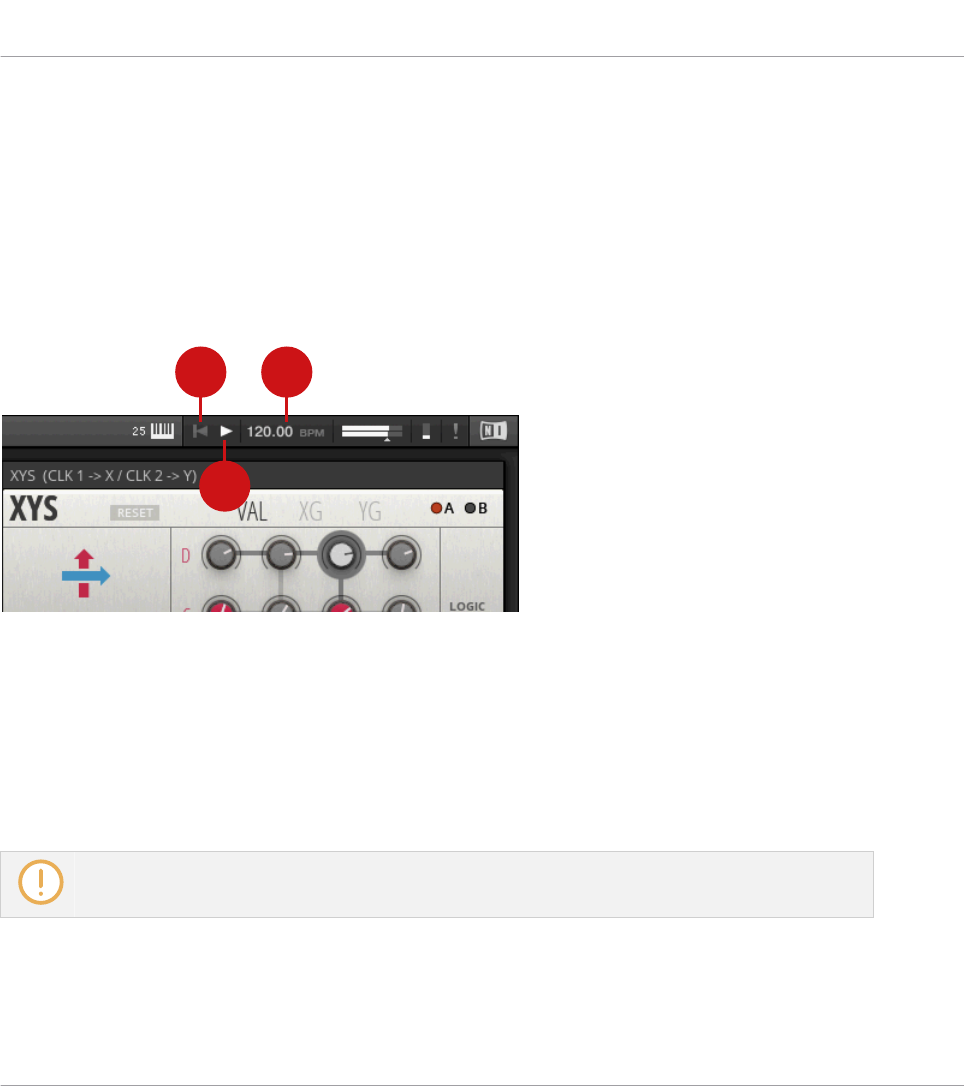
Task: Click the RESET button in XYS
Action: point(134,513)
